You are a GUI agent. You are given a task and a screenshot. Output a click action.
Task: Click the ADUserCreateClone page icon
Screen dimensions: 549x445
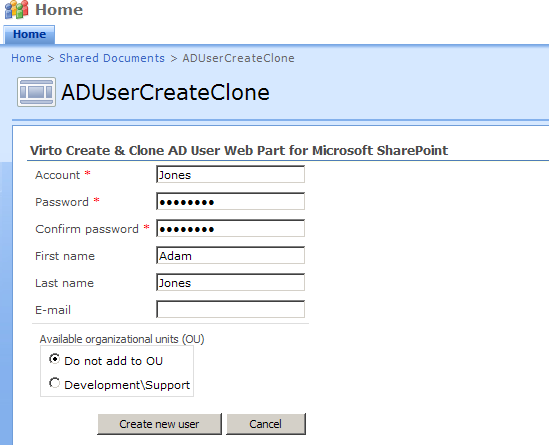click(x=36, y=92)
